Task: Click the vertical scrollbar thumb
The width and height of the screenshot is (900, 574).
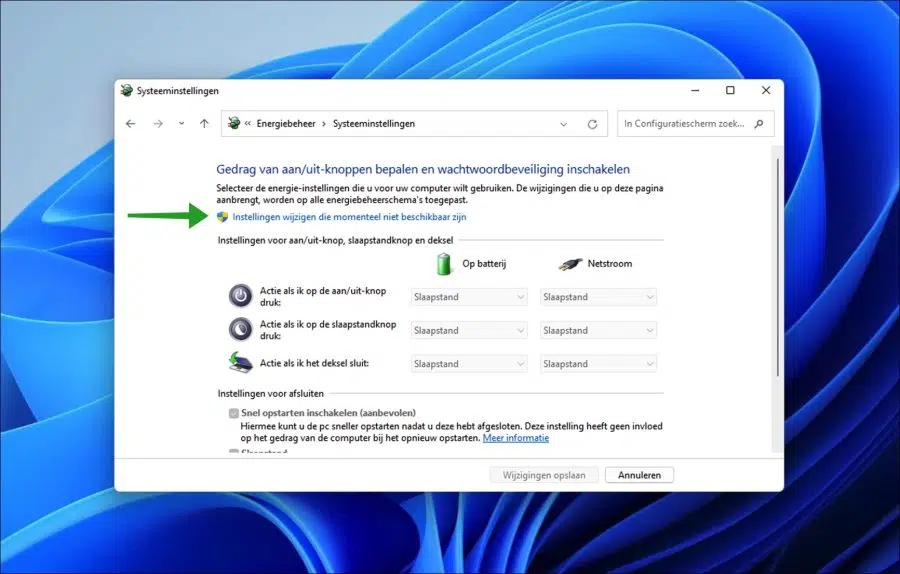Action: coord(778,267)
